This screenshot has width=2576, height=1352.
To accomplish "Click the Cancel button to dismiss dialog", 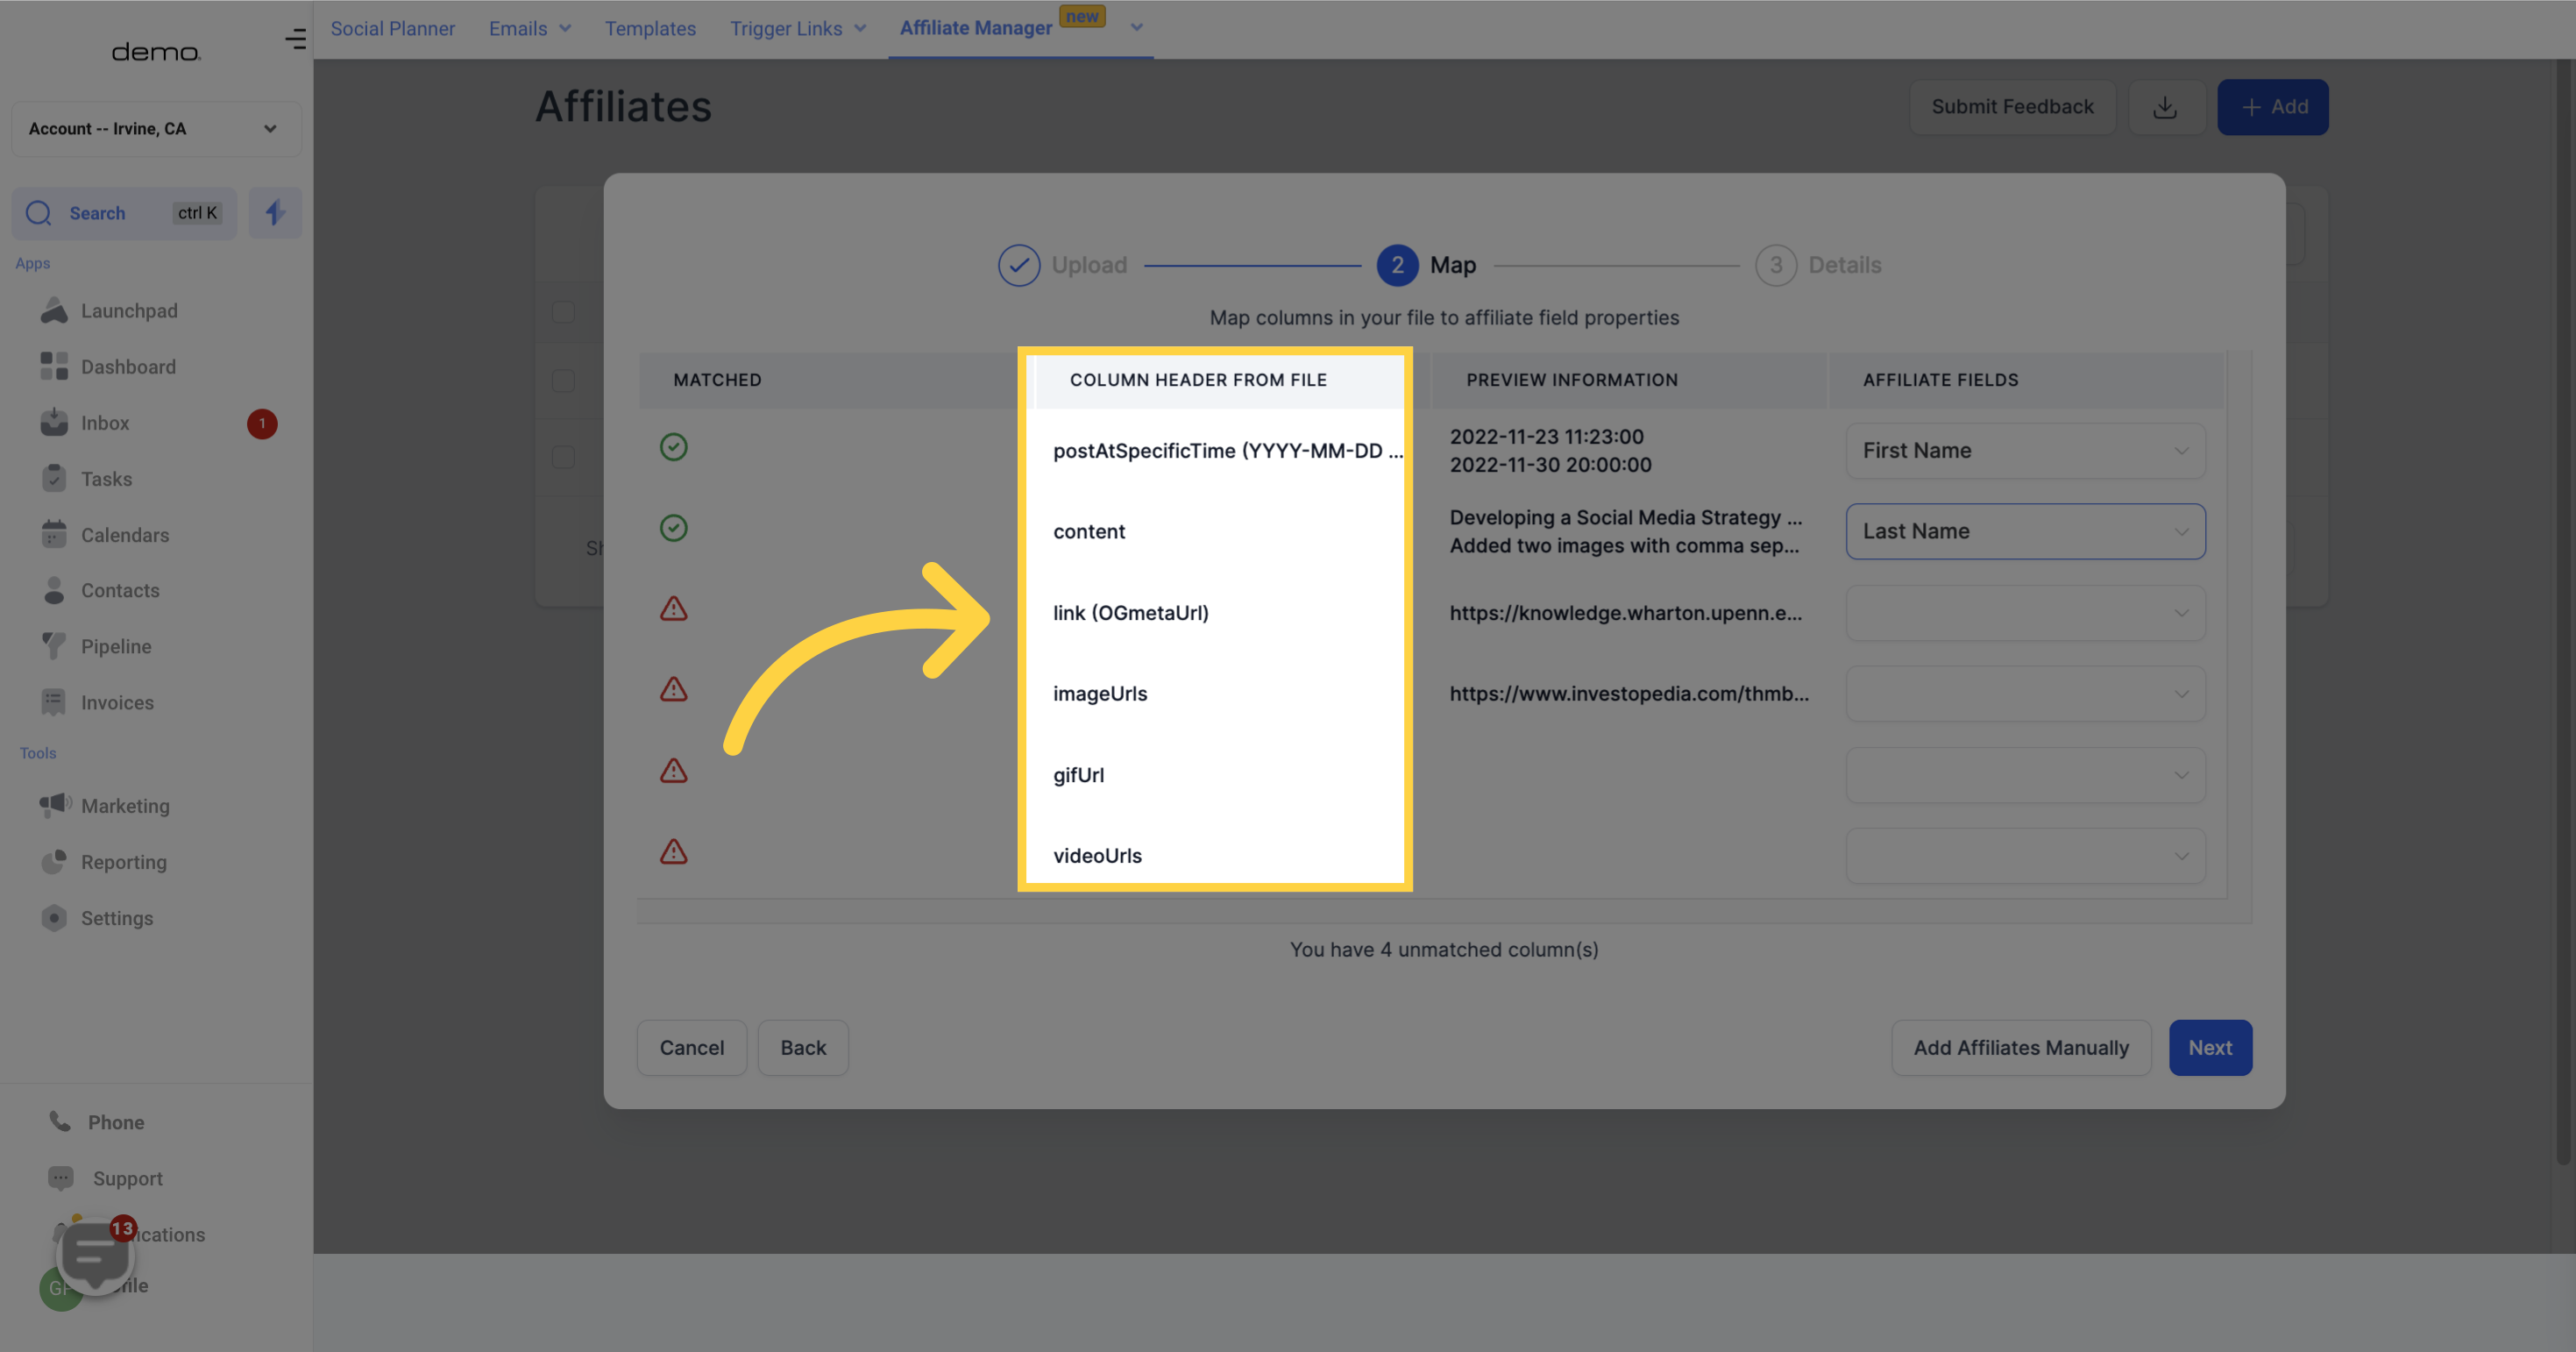I will 692,1047.
